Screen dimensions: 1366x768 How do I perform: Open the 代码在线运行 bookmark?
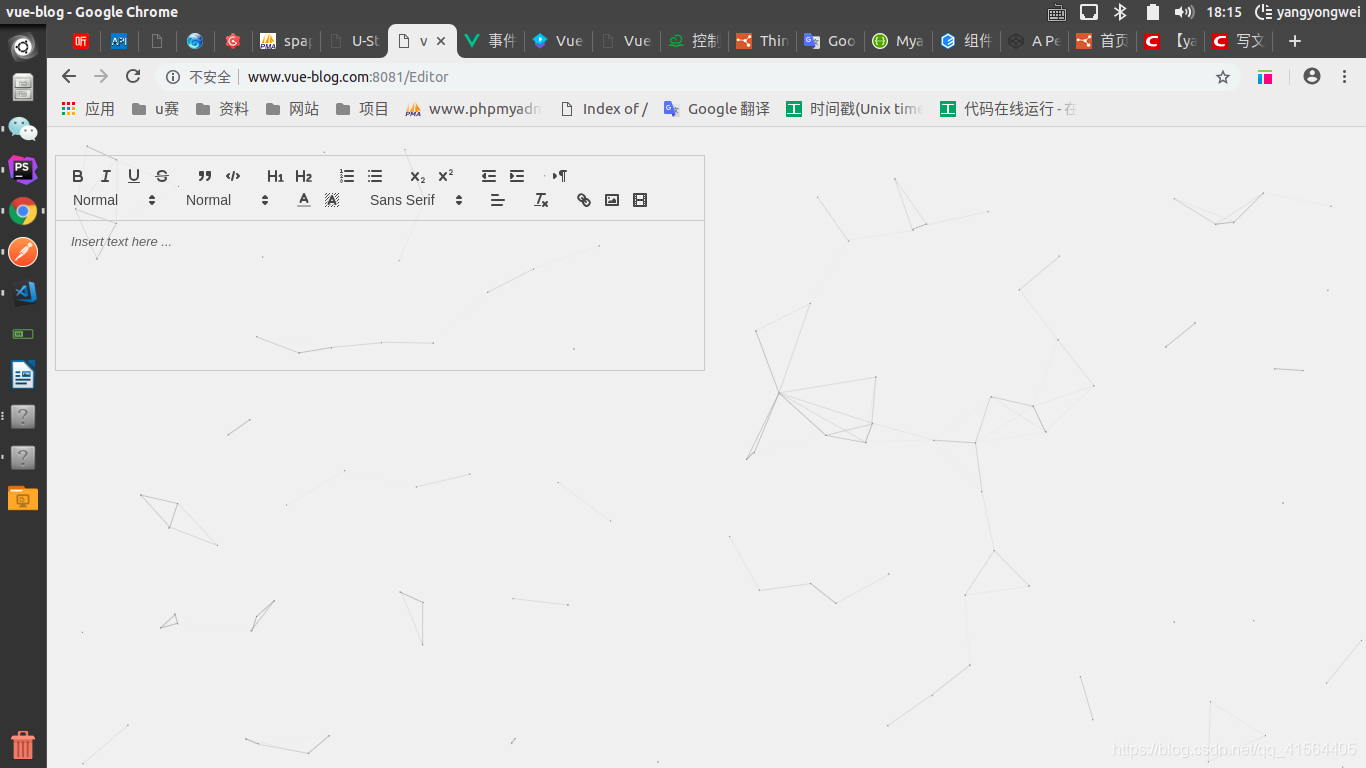click(x=1008, y=109)
